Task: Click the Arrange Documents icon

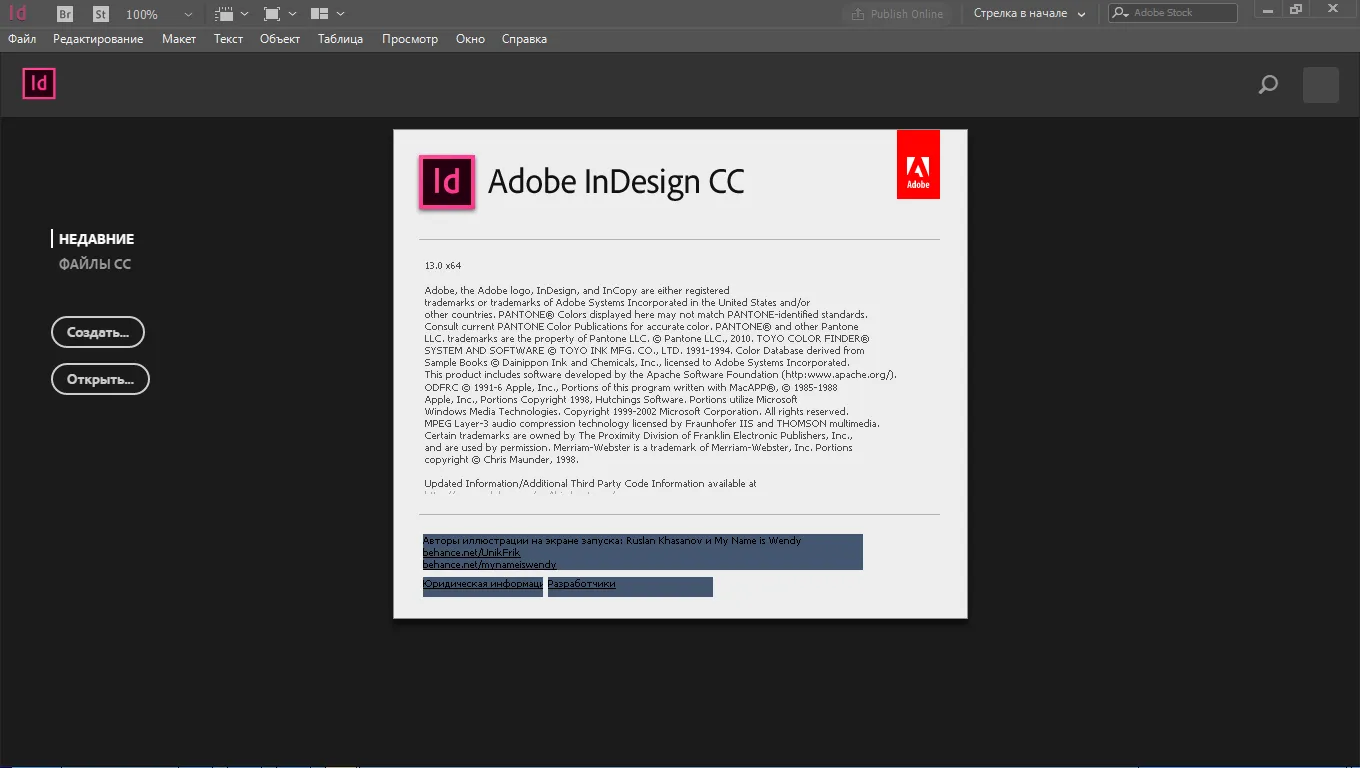Action: coord(320,14)
